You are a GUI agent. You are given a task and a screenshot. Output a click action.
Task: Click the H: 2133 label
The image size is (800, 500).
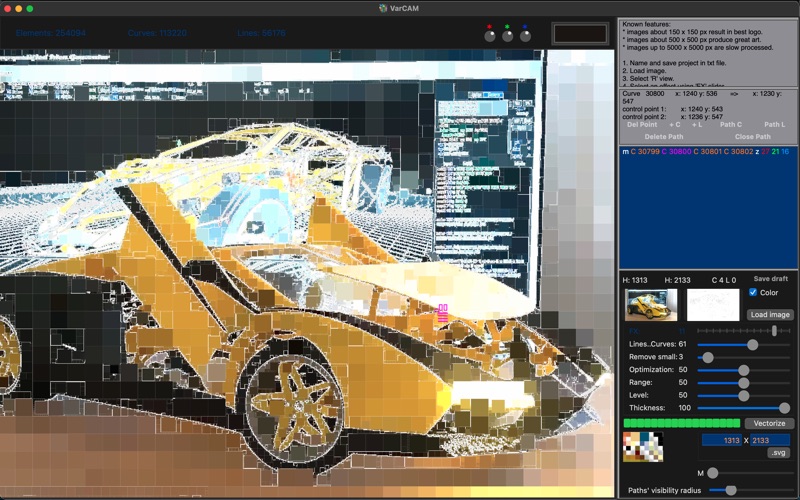click(677, 280)
